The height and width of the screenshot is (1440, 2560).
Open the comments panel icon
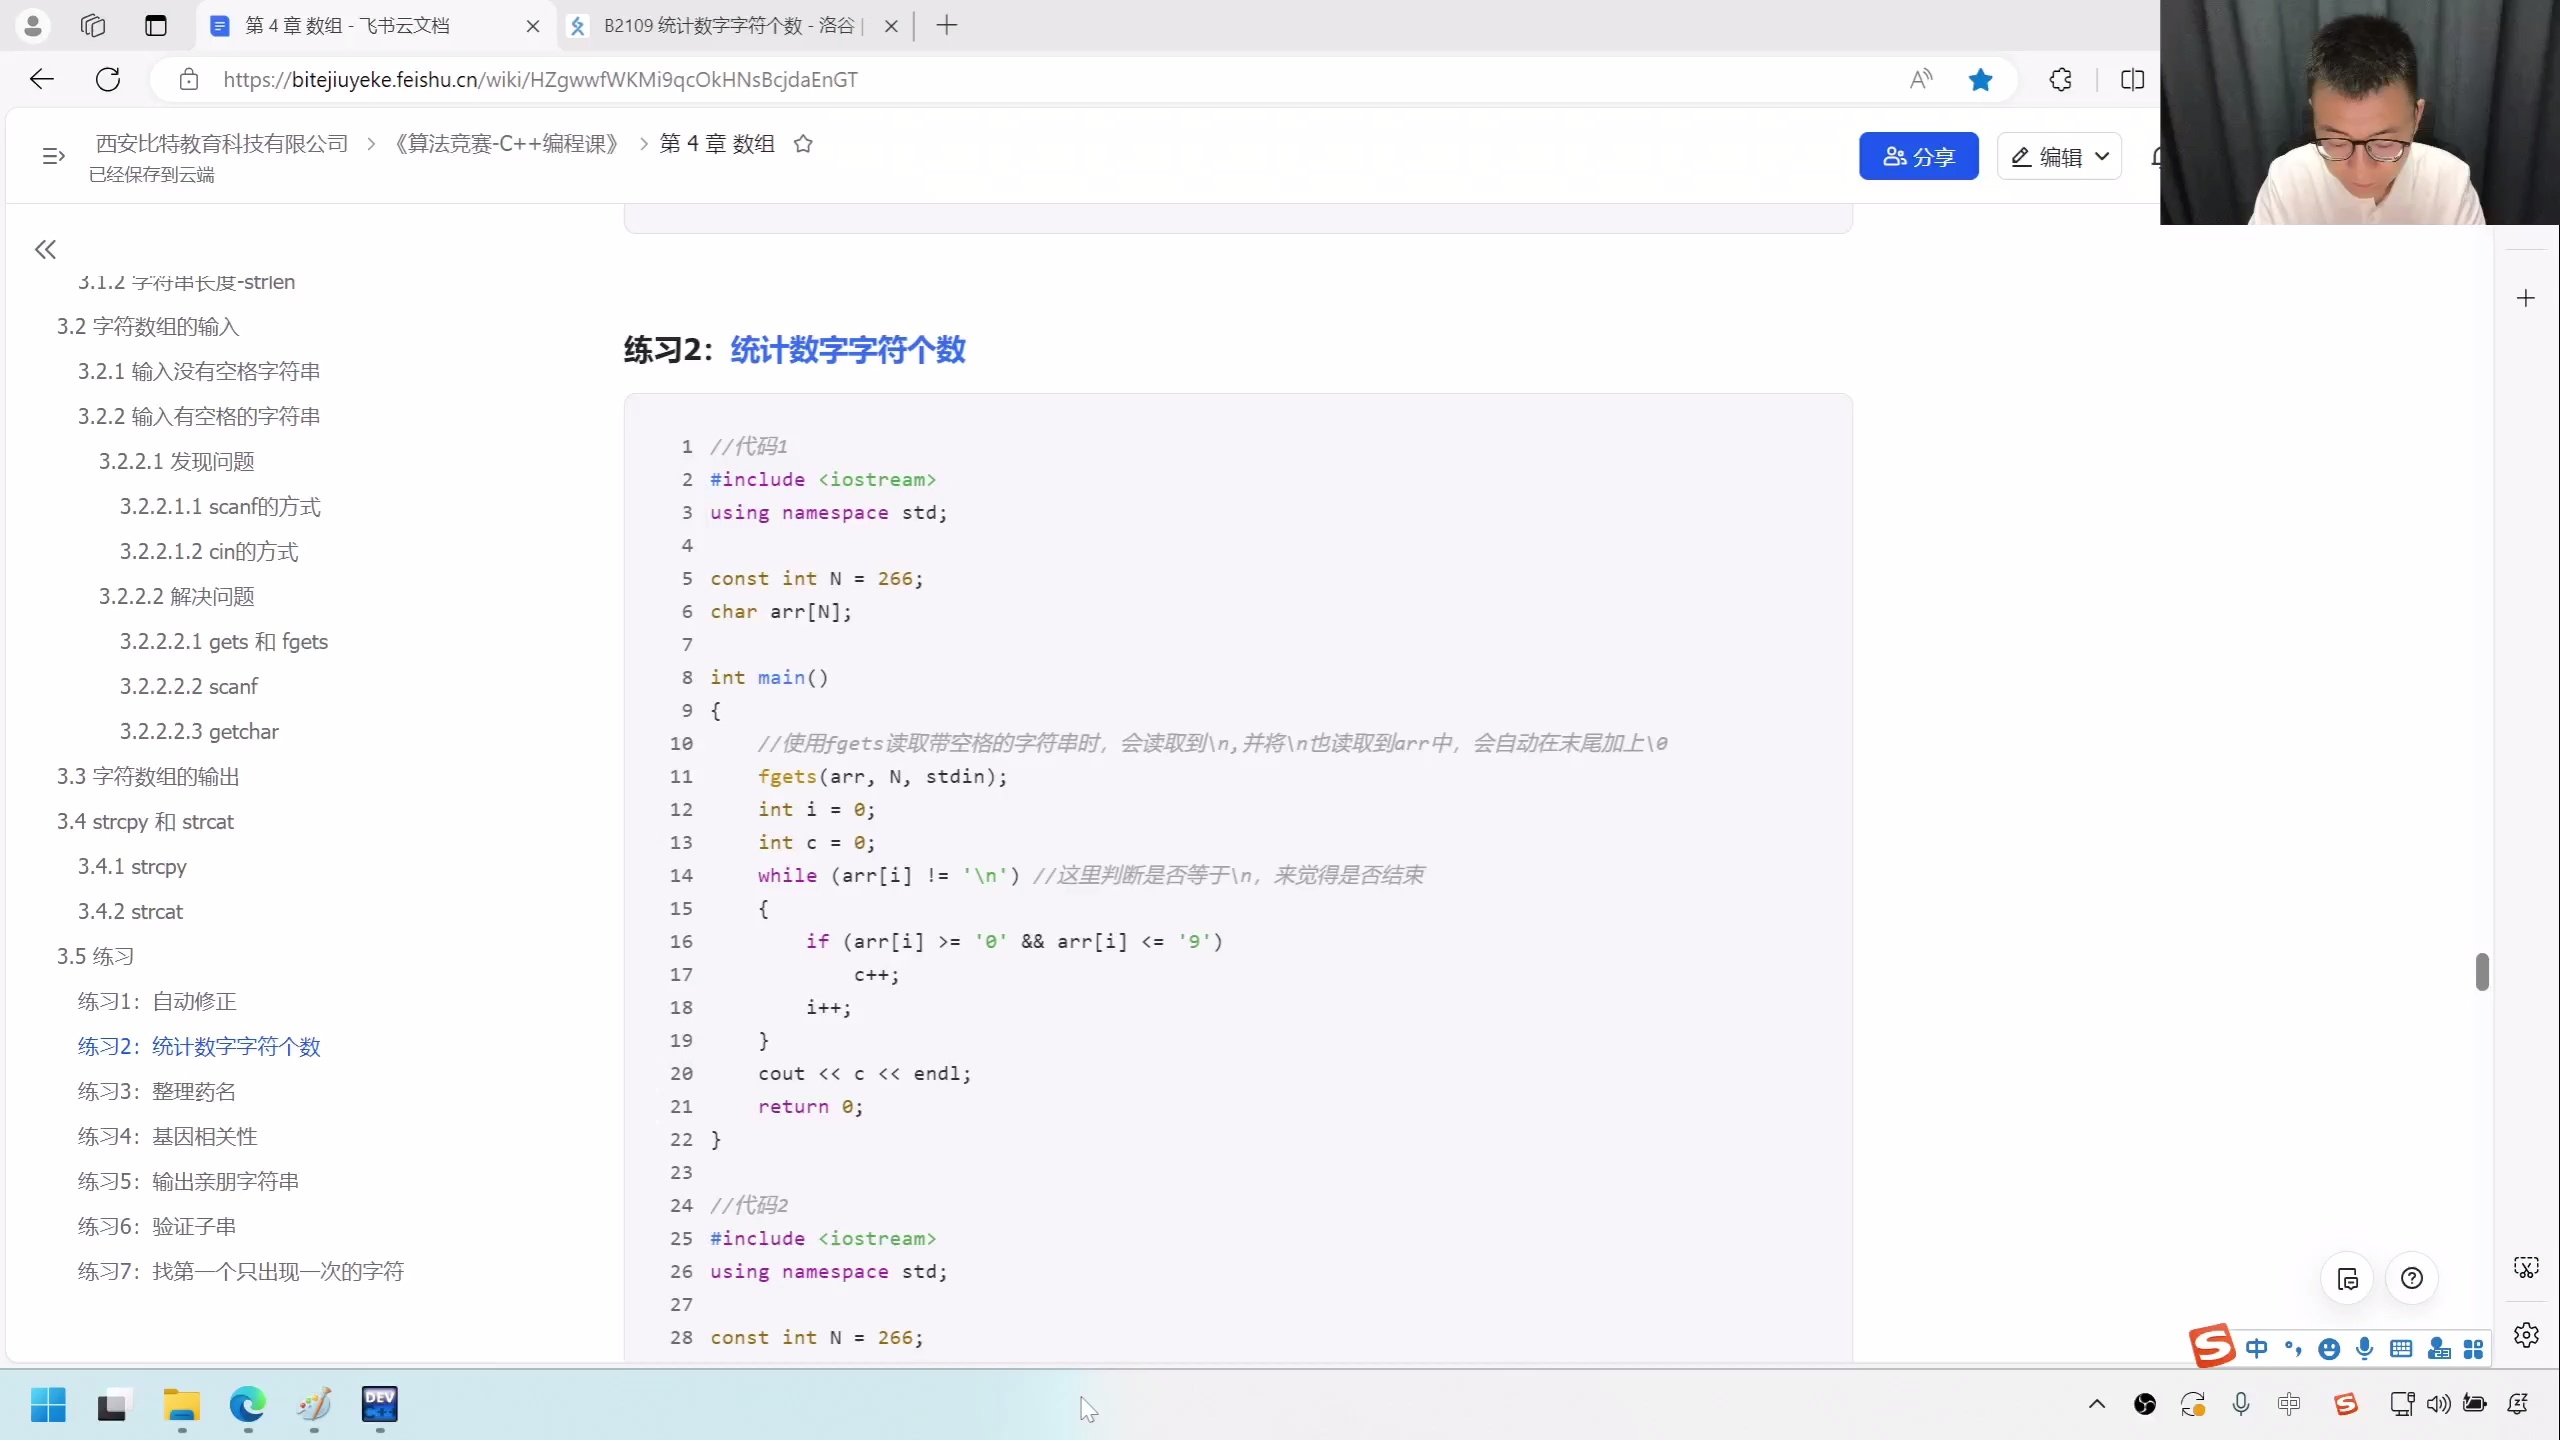[2348, 1278]
